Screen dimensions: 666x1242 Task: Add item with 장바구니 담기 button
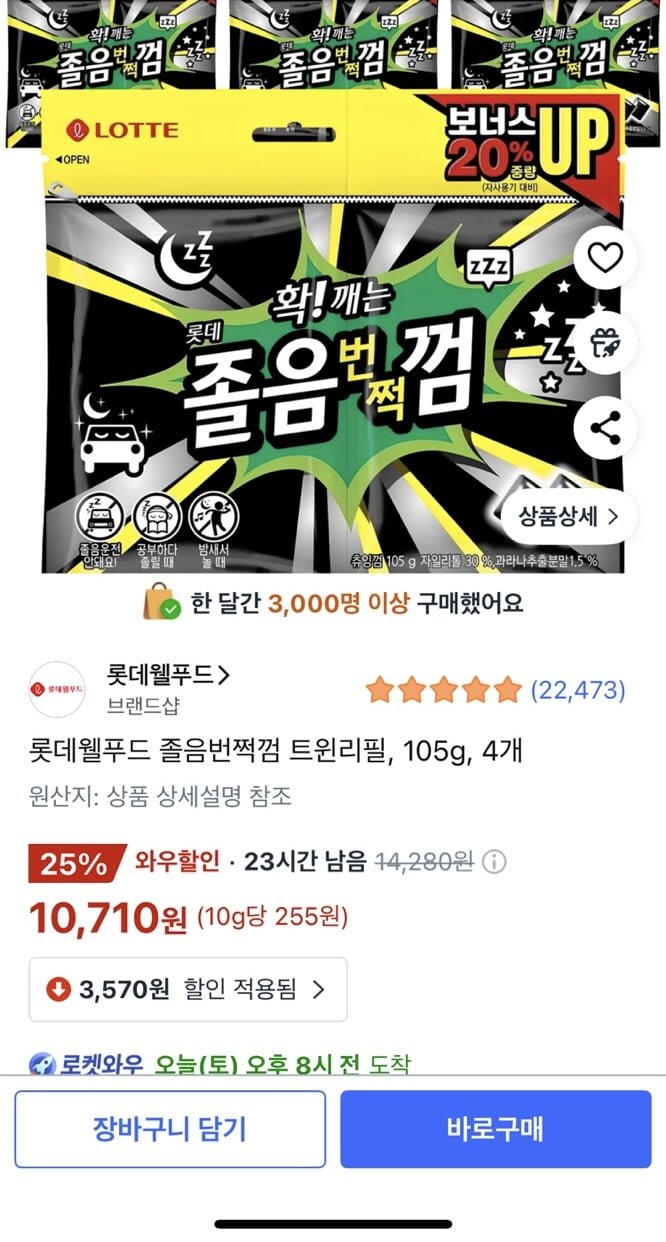tap(170, 1129)
